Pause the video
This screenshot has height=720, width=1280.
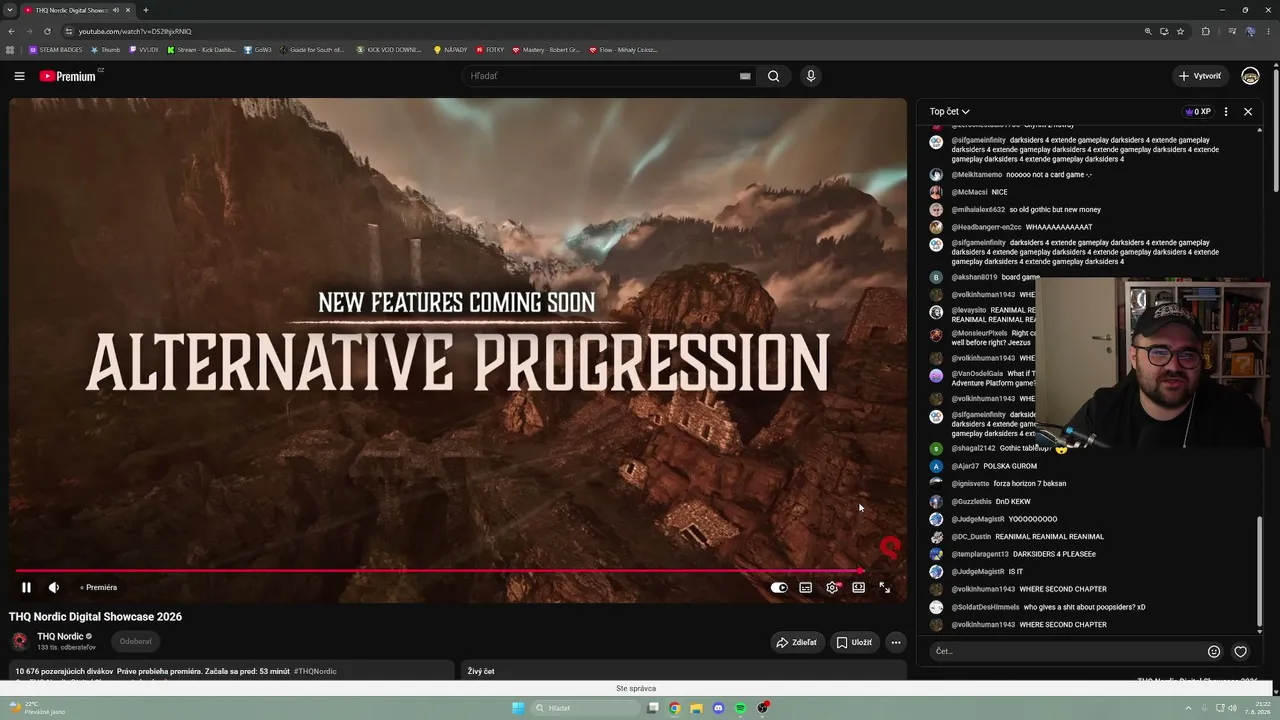coord(26,588)
